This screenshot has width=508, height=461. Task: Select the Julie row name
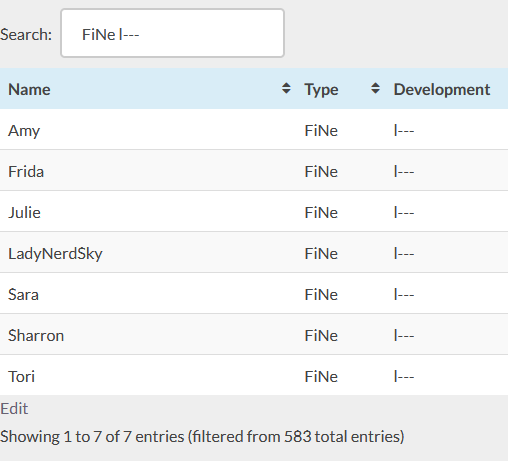pos(24,212)
